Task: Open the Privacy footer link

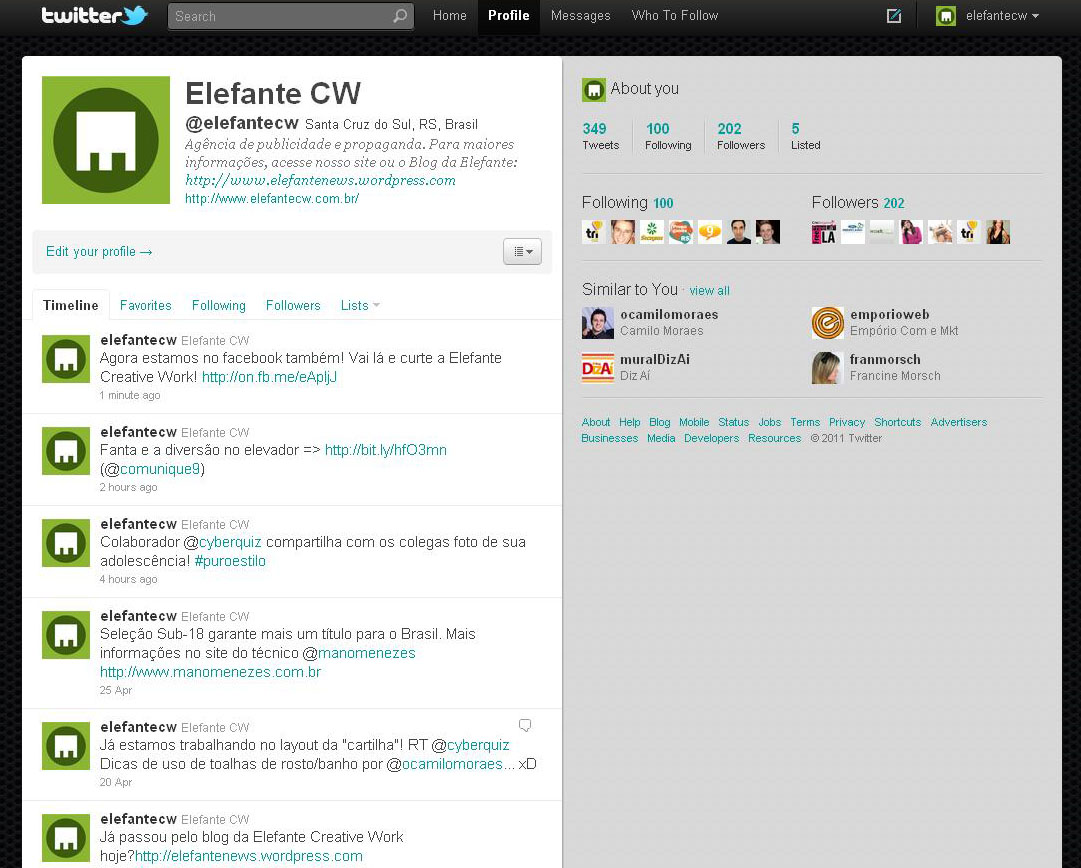Action: (847, 422)
